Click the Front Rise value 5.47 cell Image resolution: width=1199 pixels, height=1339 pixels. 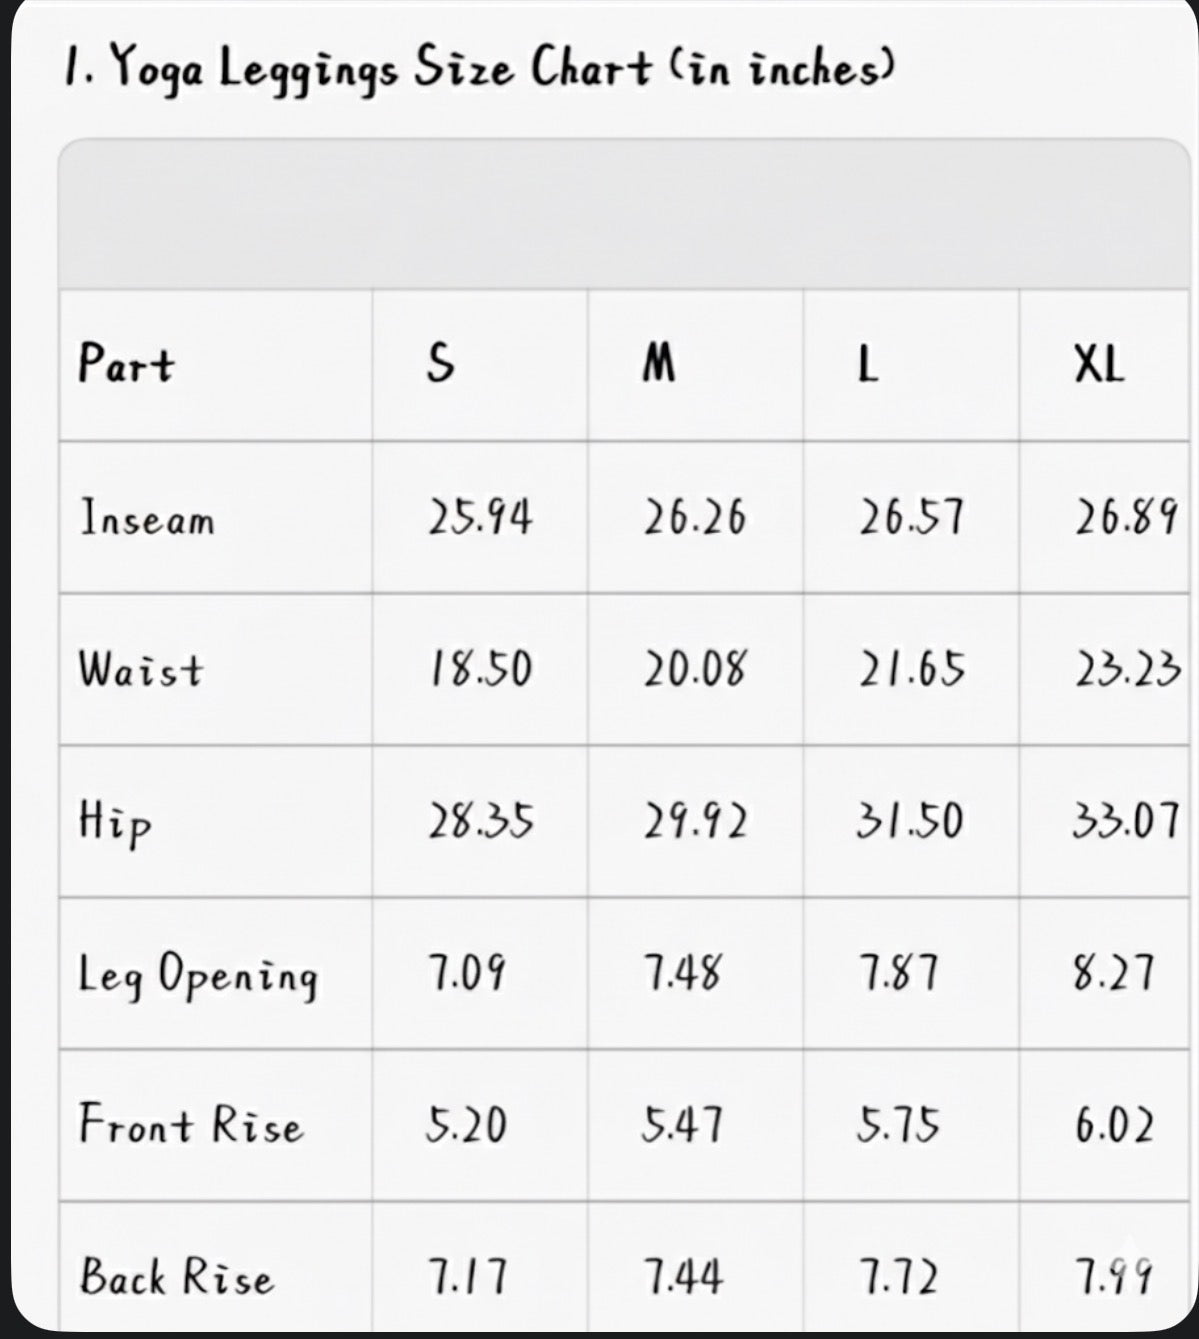[x=683, y=1125]
